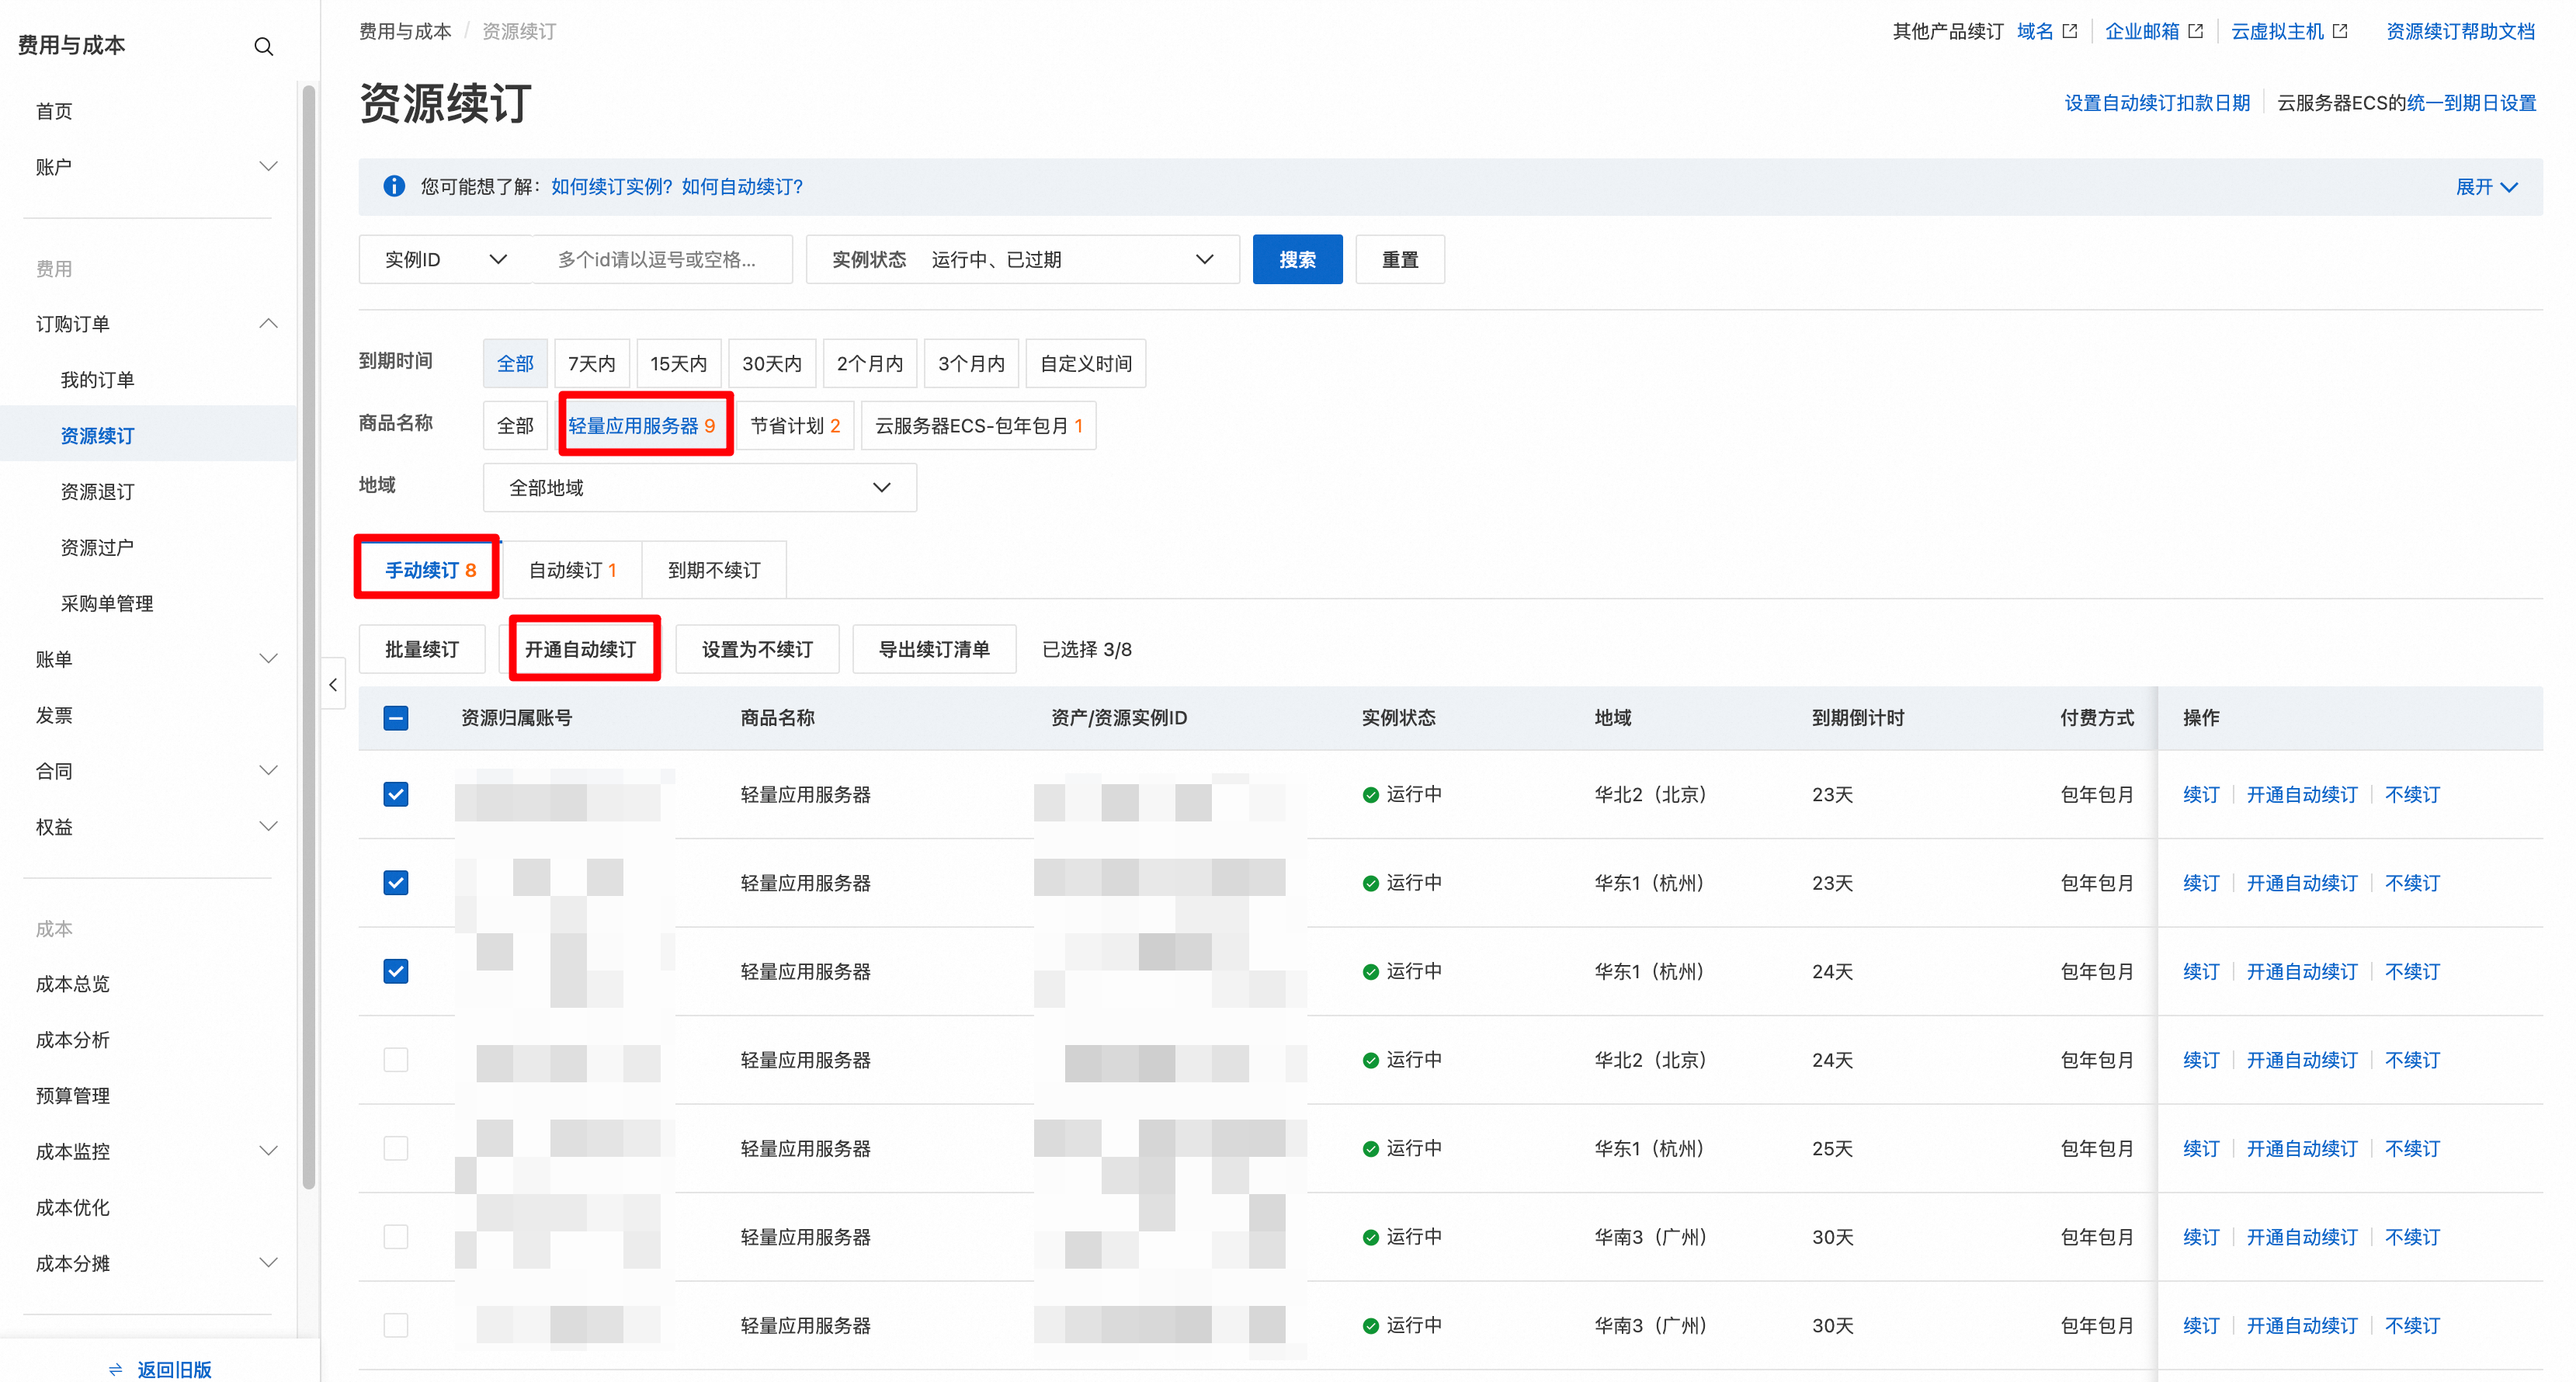The height and width of the screenshot is (1382, 2576).
Task: Click 不续订 in the last row (广州 30天)
Action: [x=2412, y=1325]
